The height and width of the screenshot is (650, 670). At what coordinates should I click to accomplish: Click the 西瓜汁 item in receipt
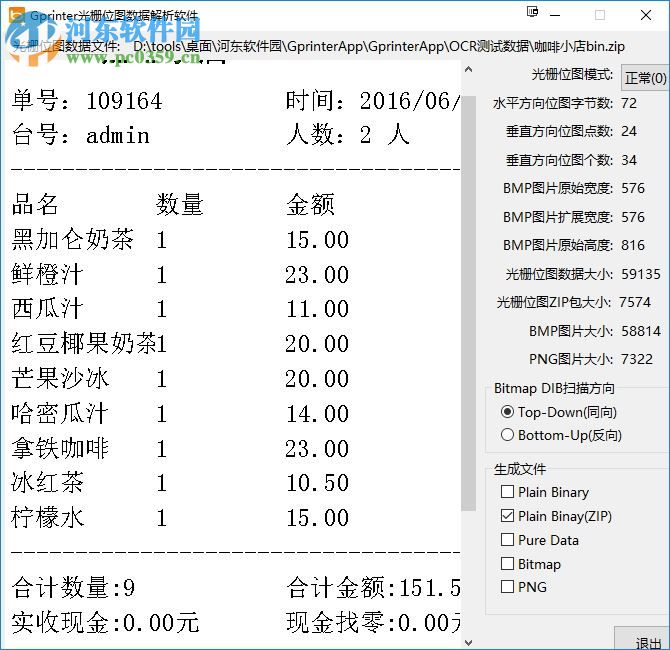pyautogui.click(x=47, y=309)
